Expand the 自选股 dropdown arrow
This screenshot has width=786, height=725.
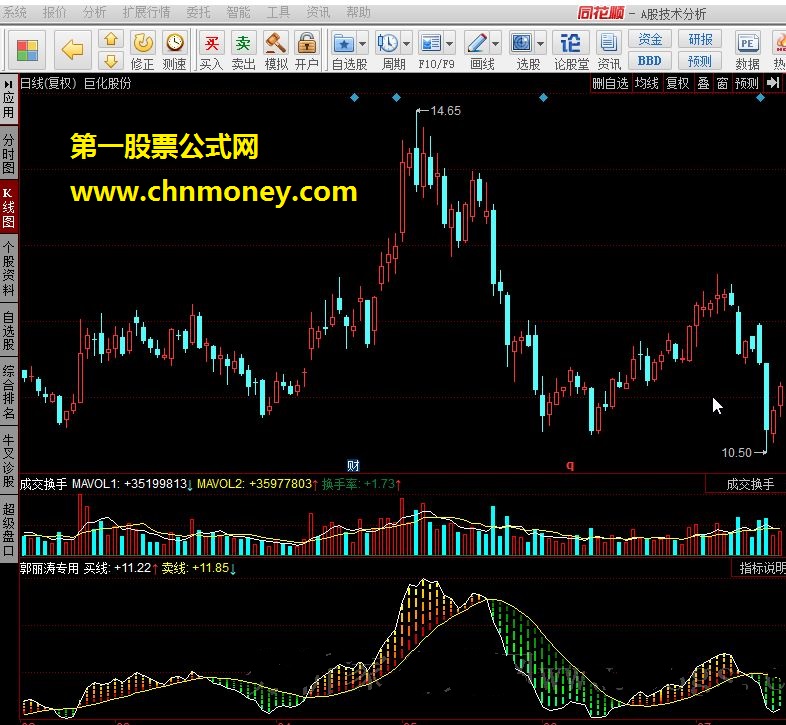[362, 44]
